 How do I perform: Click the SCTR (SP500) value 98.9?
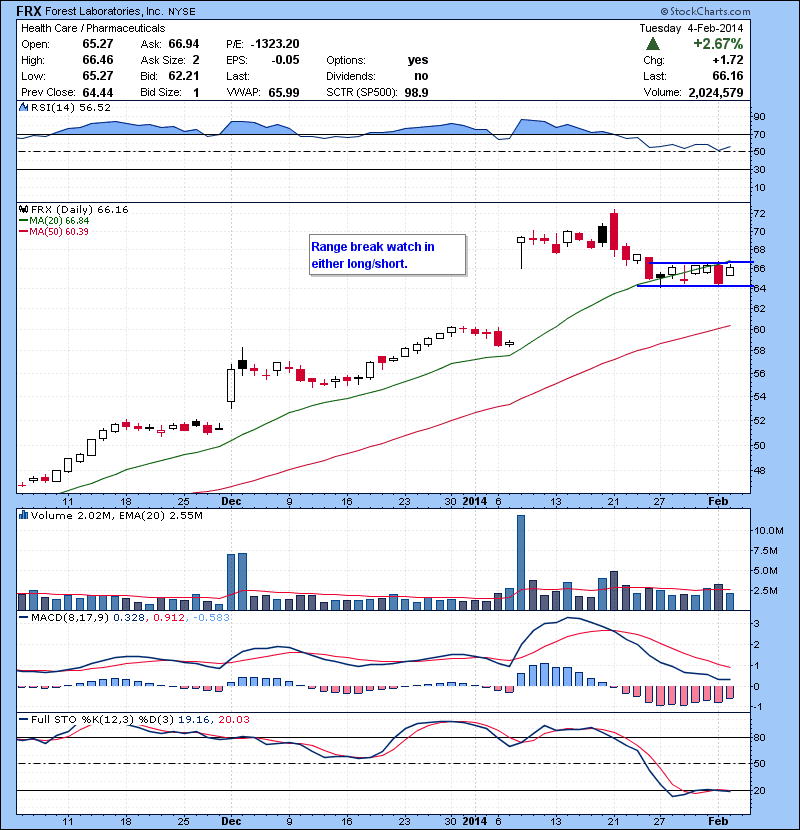416,93
